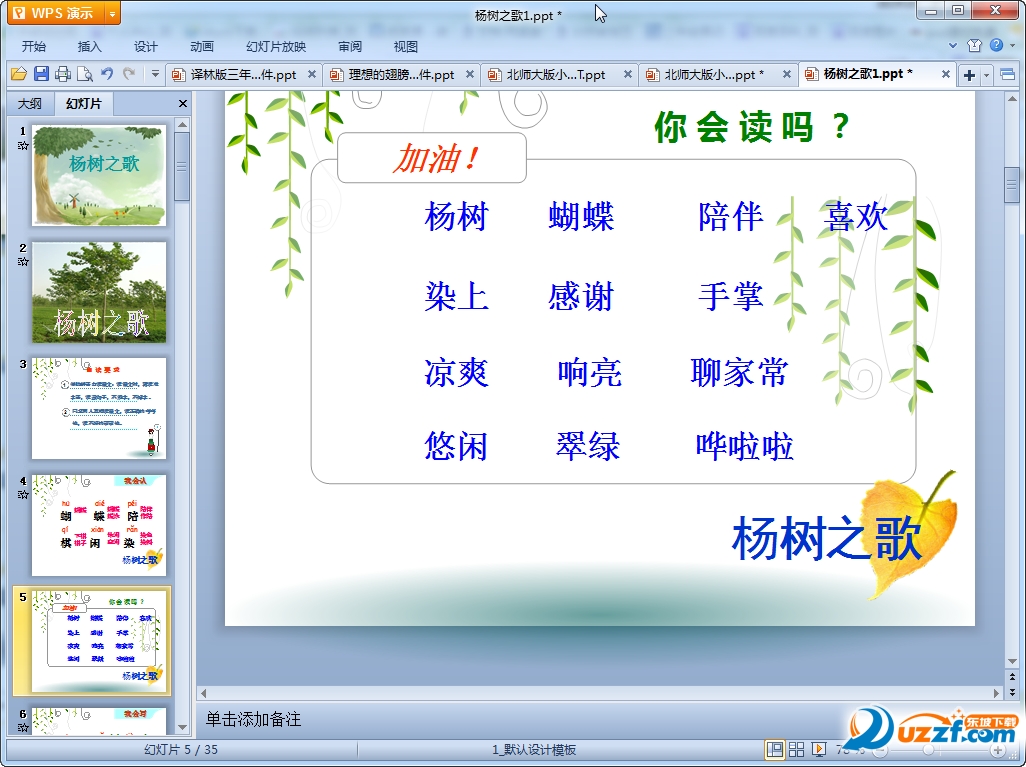Close the slide thumbnail pane
This screenshot has width=1026, height=767.
click(183, 103)
